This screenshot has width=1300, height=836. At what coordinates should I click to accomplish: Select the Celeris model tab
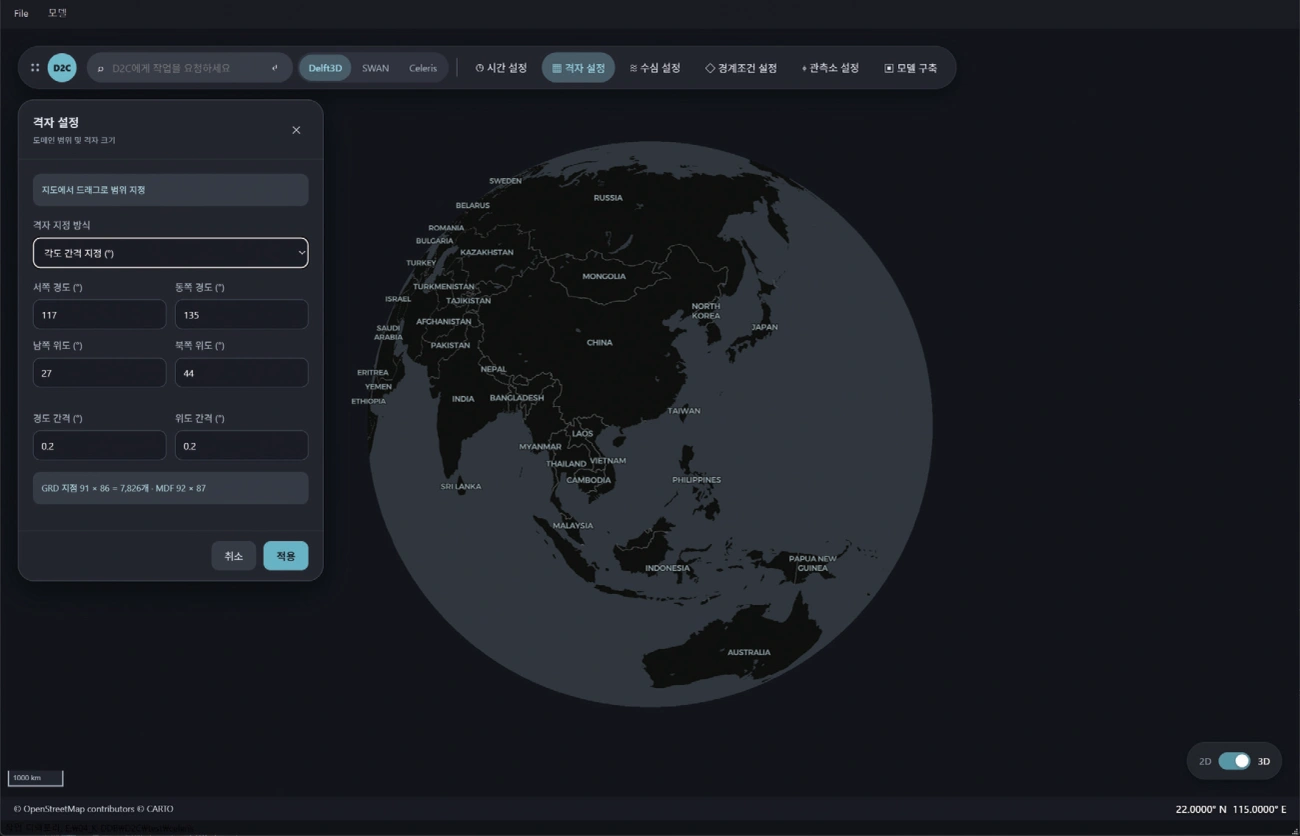point(423,68)
